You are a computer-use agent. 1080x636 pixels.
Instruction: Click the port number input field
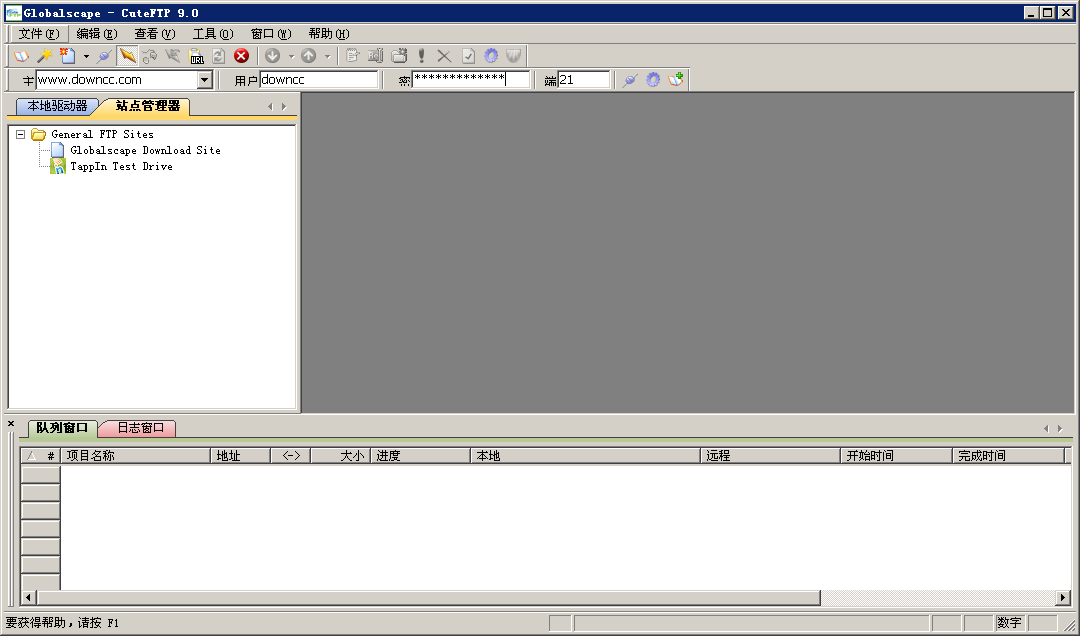click(583, 80)
